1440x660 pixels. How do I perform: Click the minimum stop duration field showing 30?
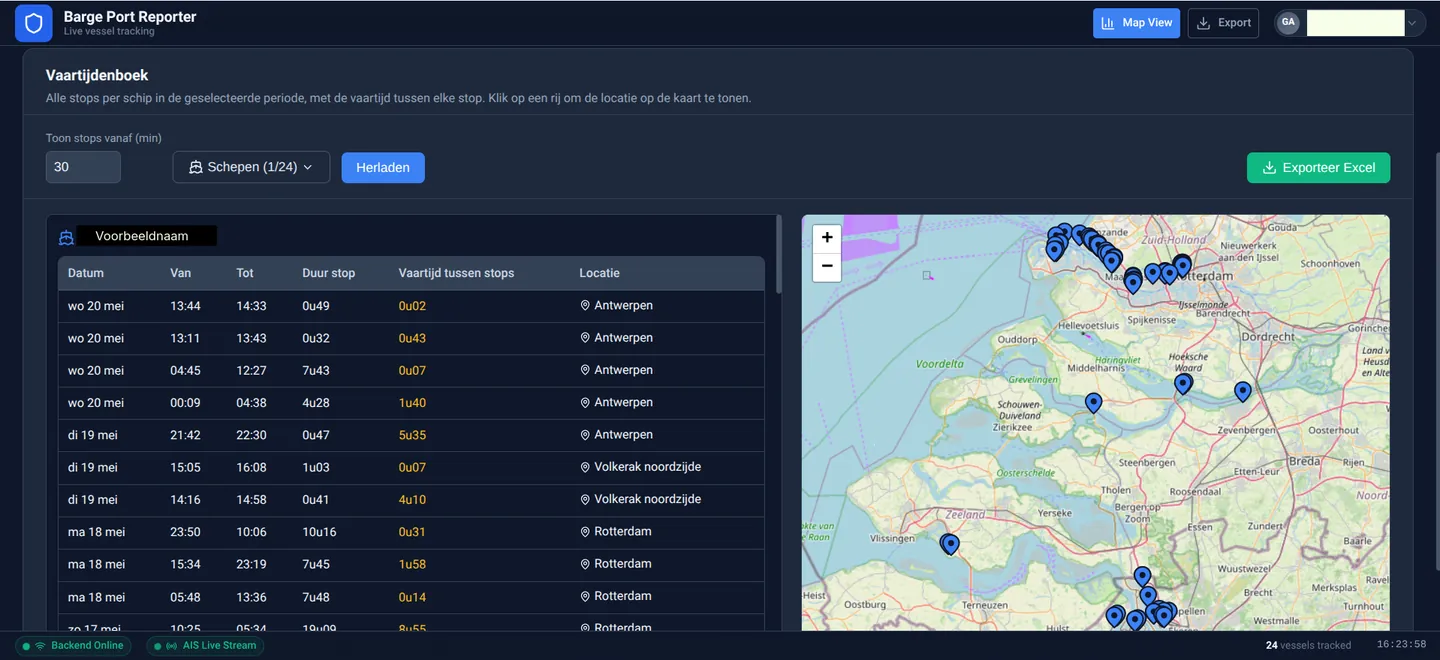tap(83, 167)
